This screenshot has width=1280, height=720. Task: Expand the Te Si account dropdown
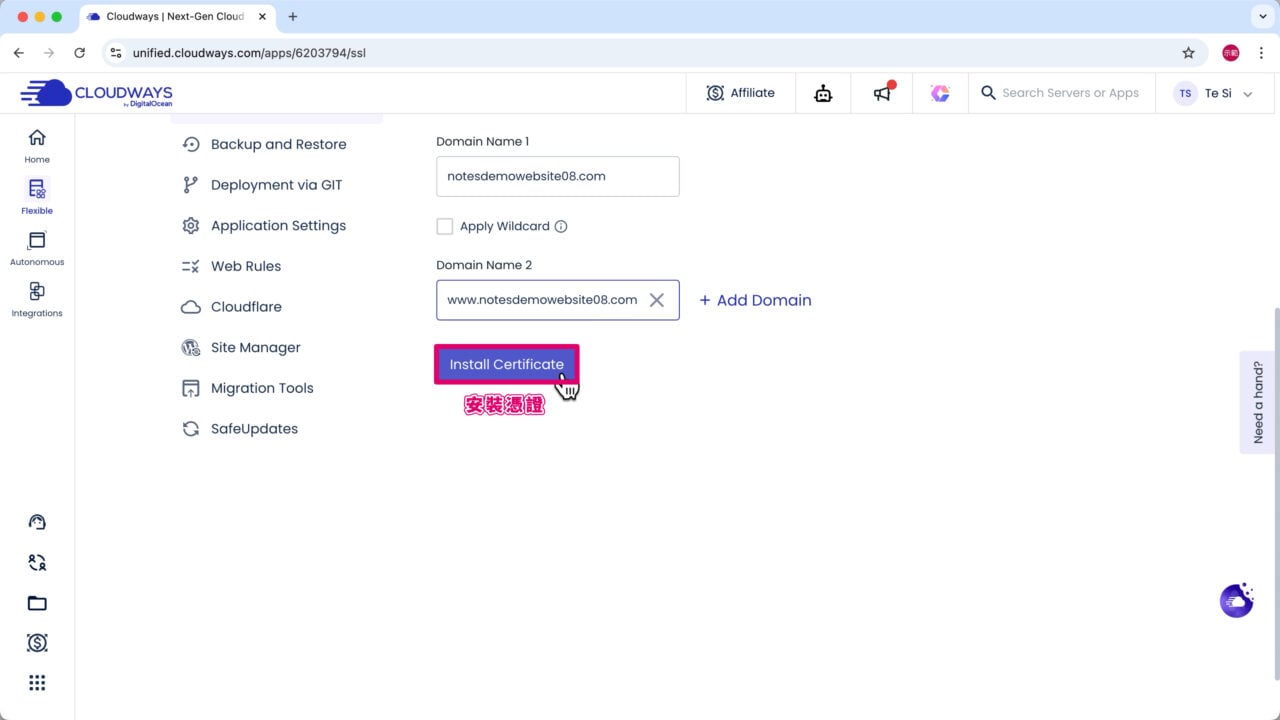pyautogui.click(x=1247, y=94)
